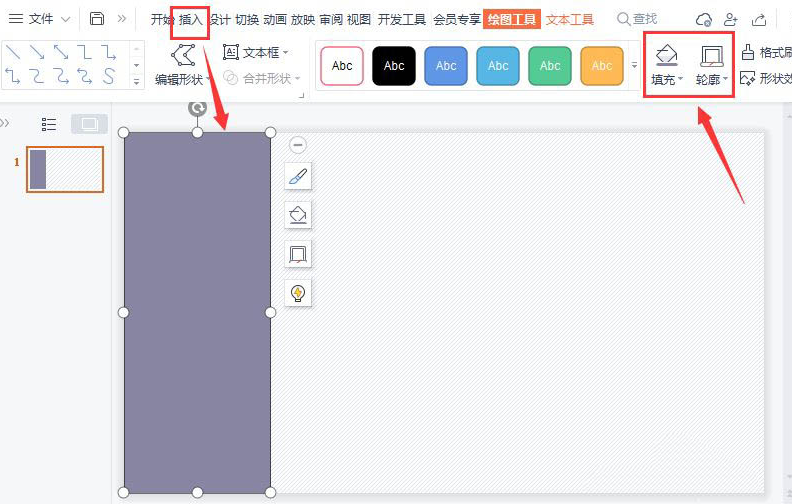Open the 开发工具 tab
Image resolution: width=792 pixels, height=504 pixels.
coord(402,20)
